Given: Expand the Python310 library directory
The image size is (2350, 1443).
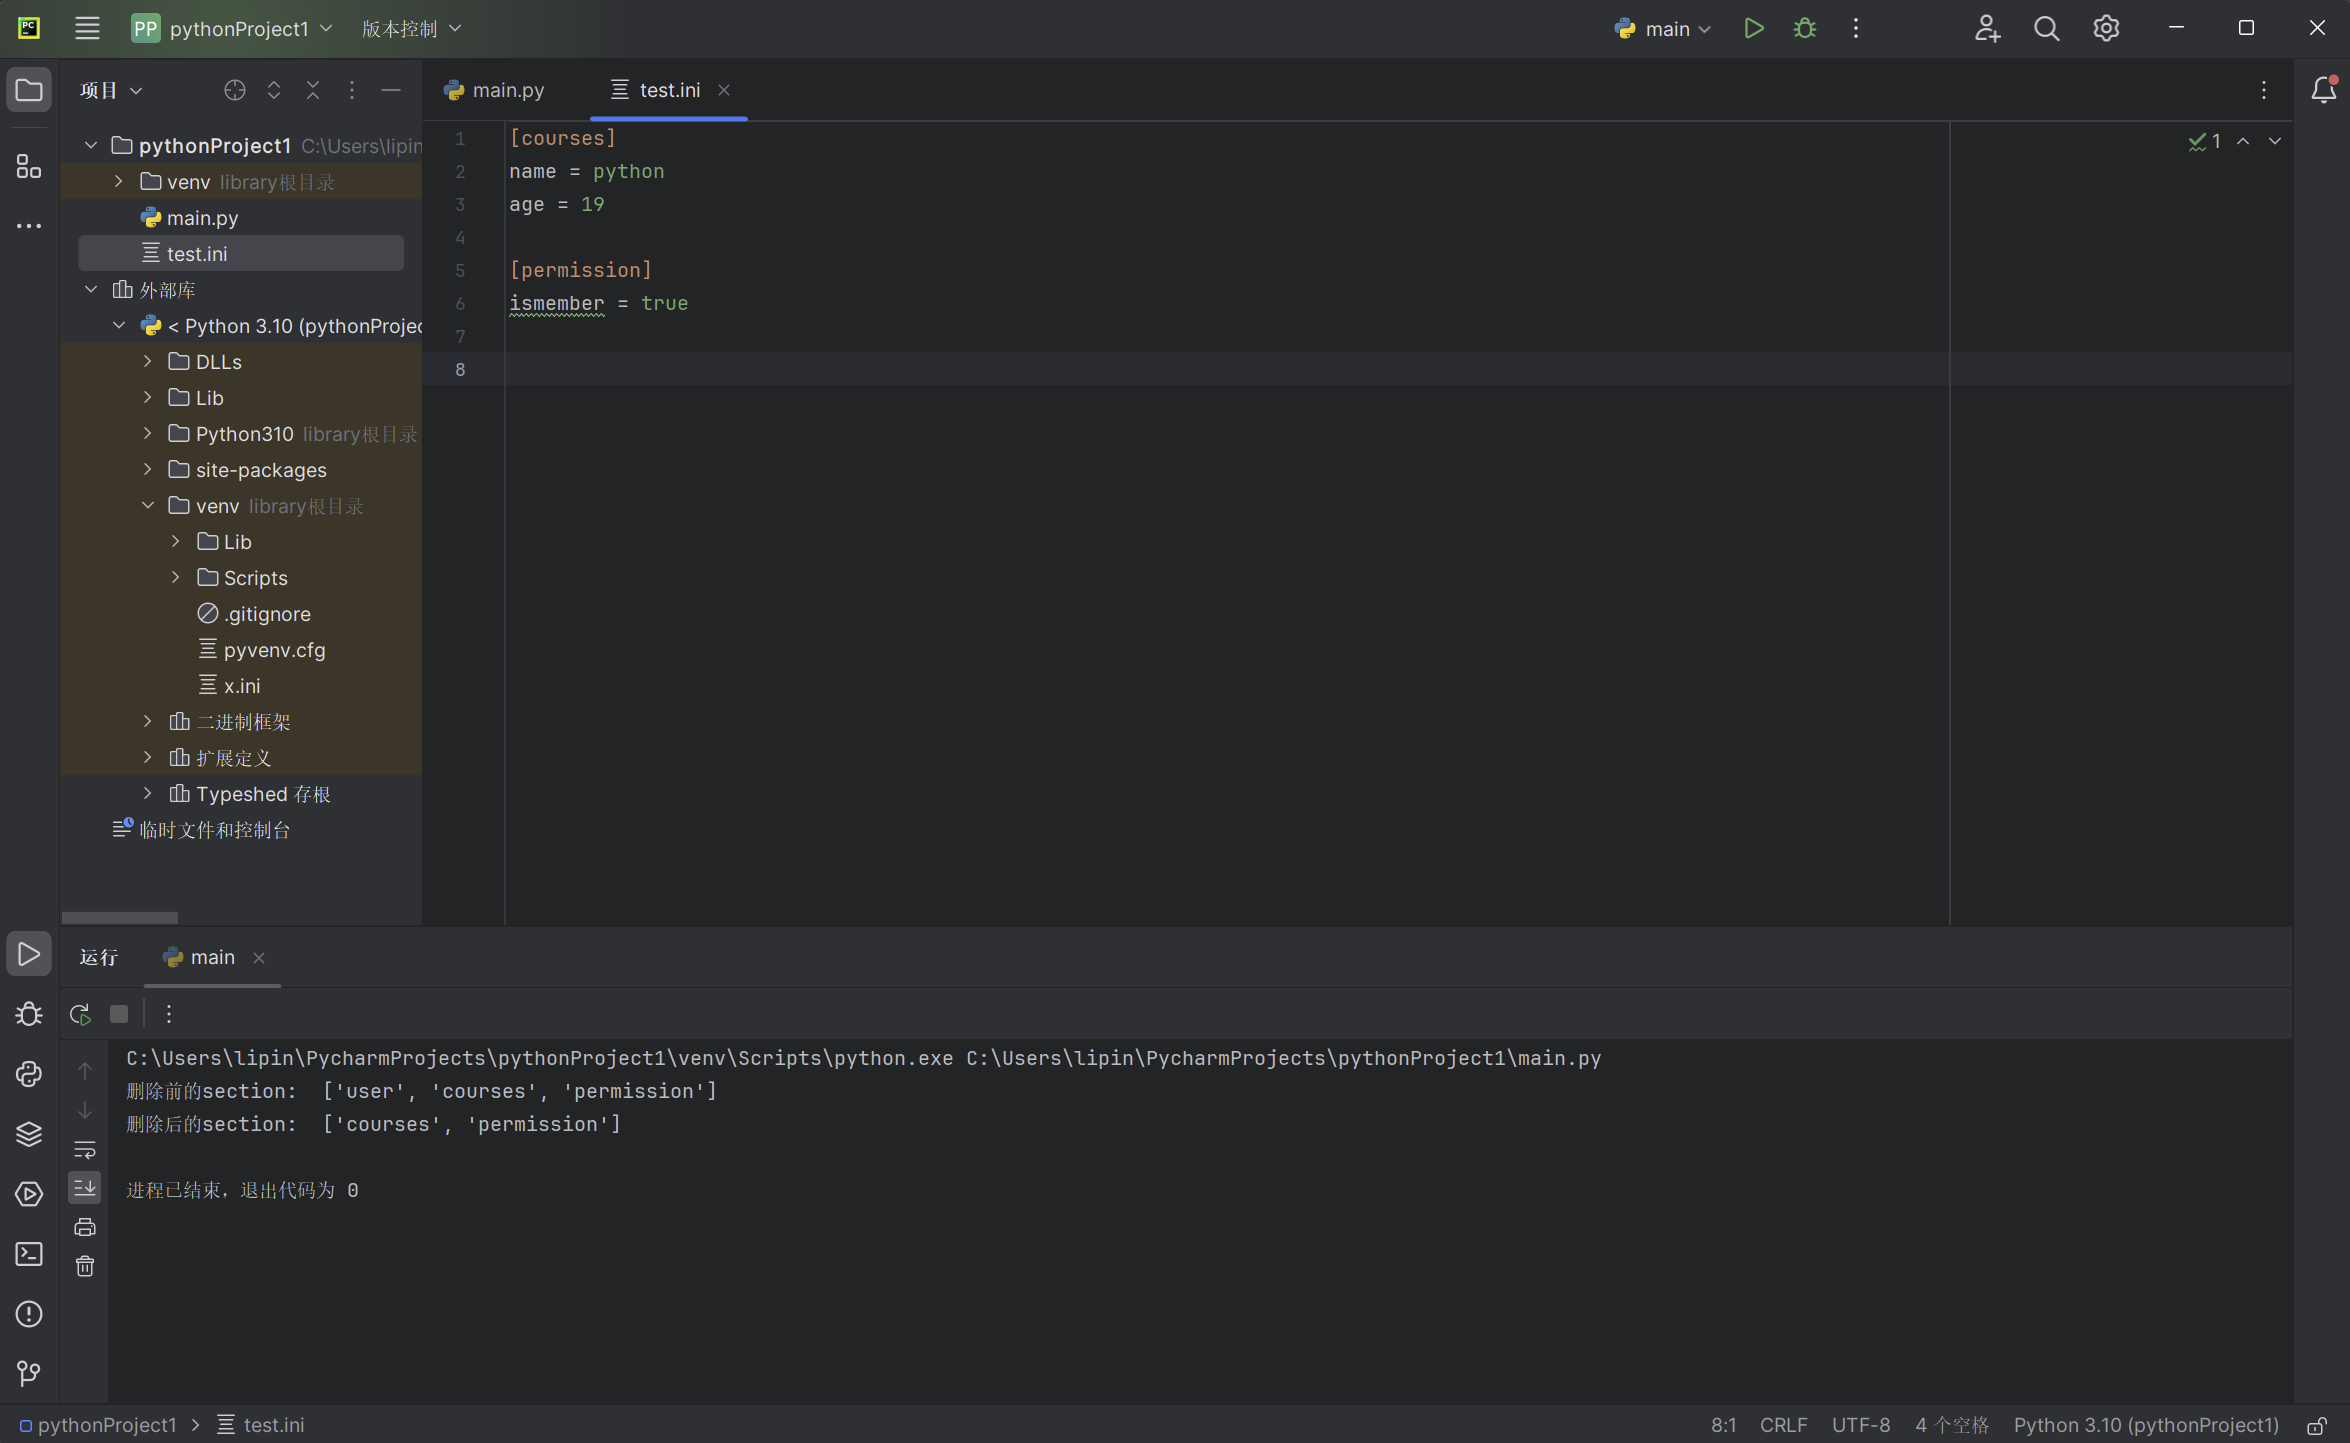Looking at the screenshot, I should [149, 433].
